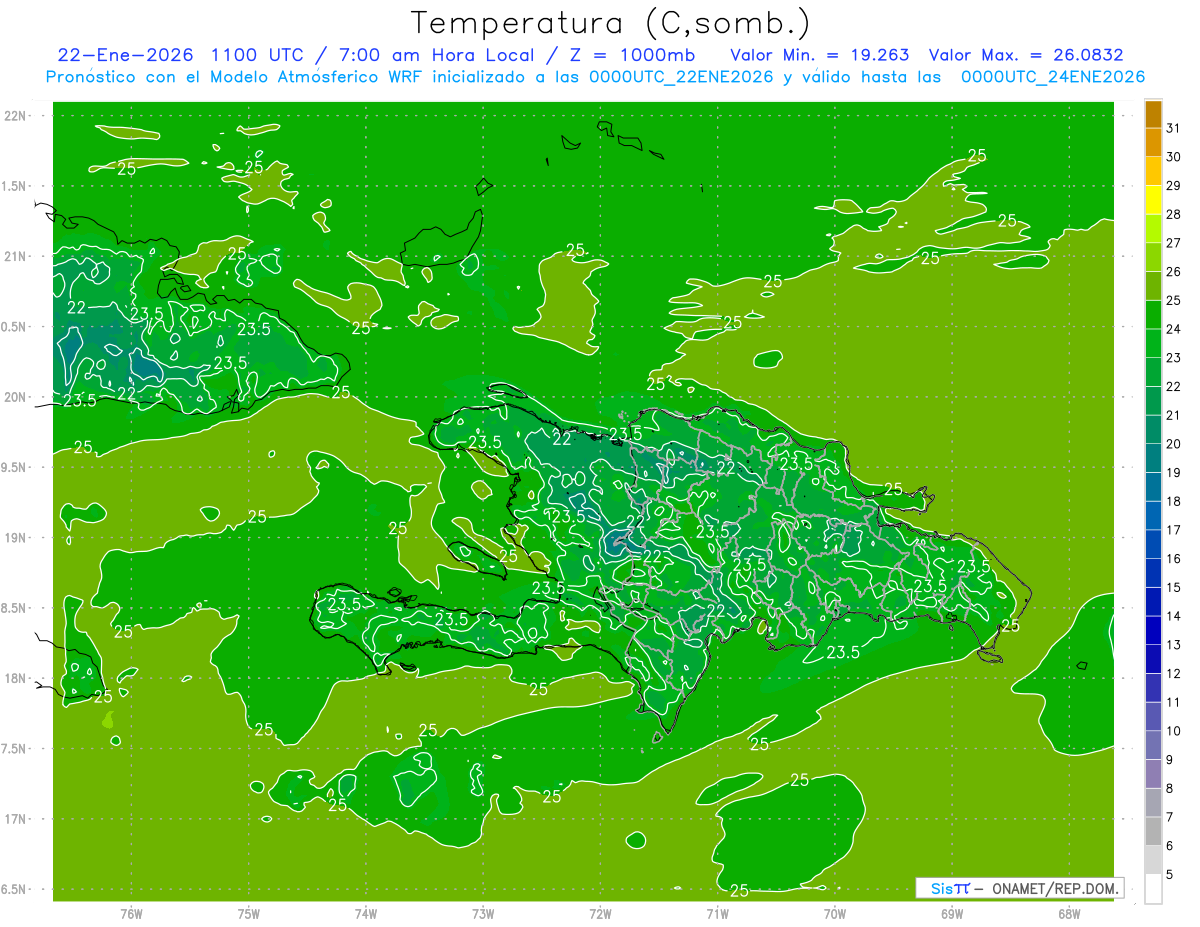Select the Valor Min. = 19.263 readout

coord(820,54)
